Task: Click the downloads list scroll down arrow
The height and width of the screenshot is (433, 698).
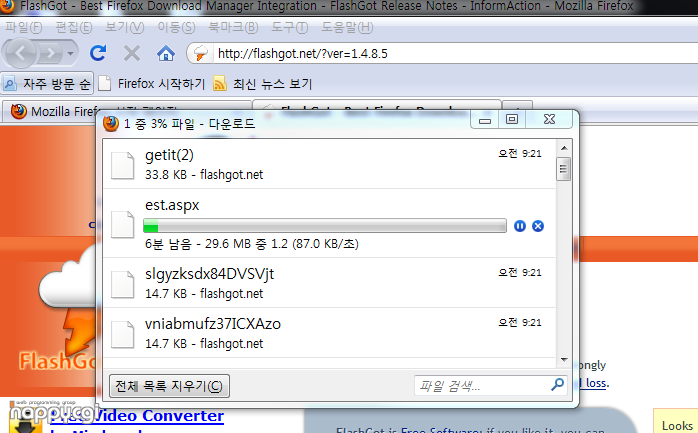Action: pyautogui.click(x=564, y=359)
